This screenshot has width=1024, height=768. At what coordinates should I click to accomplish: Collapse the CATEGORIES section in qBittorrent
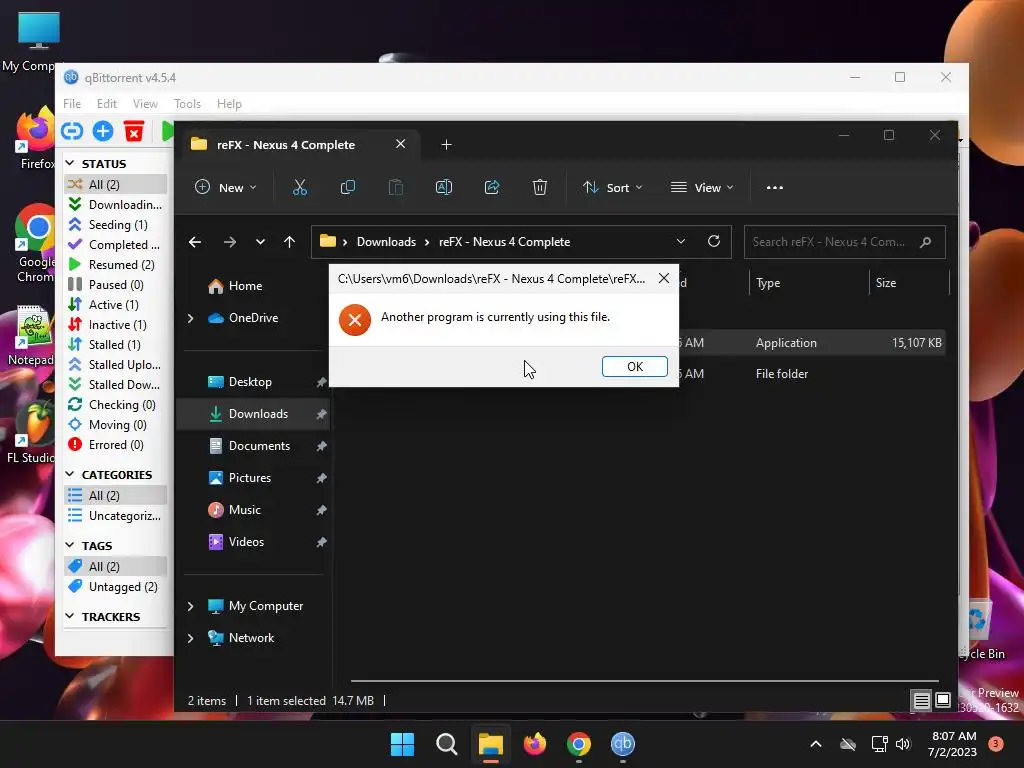70,474
